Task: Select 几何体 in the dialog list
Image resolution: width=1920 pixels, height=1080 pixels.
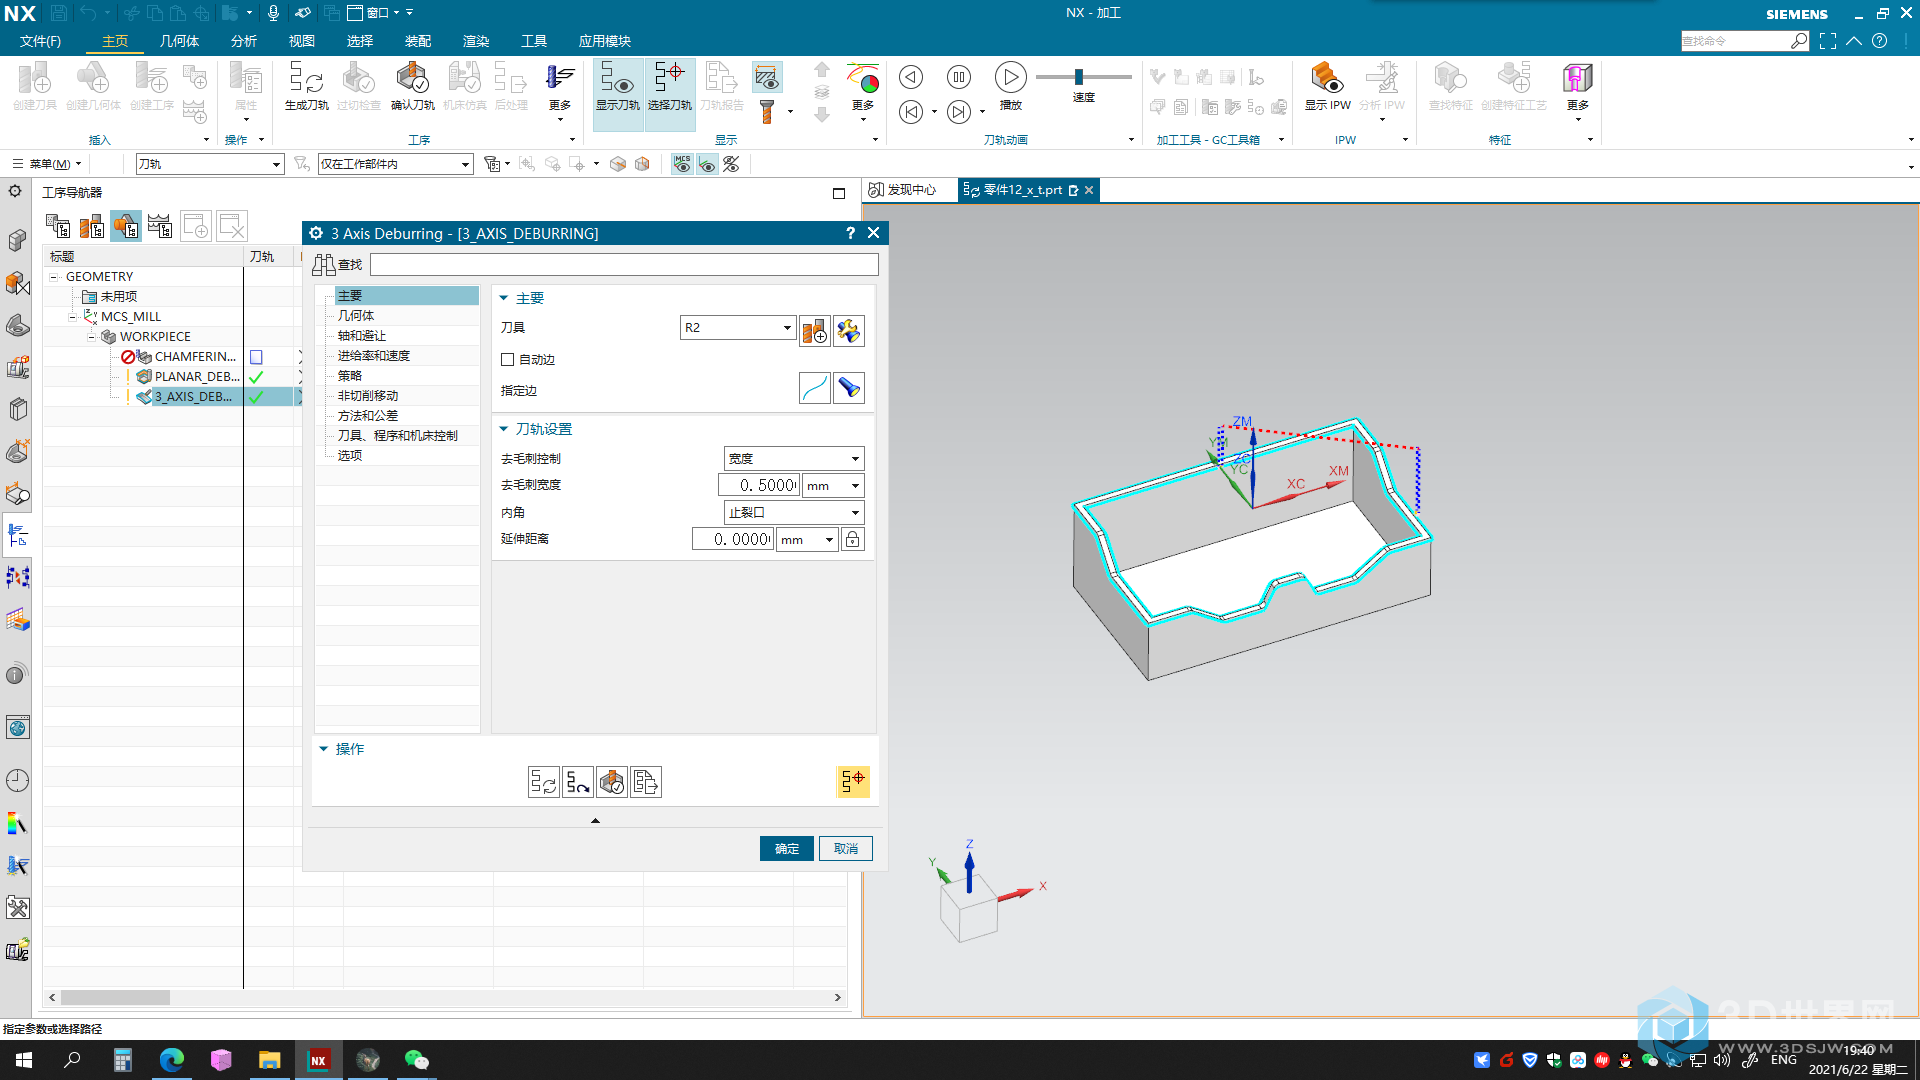Action: click(355, 316)
